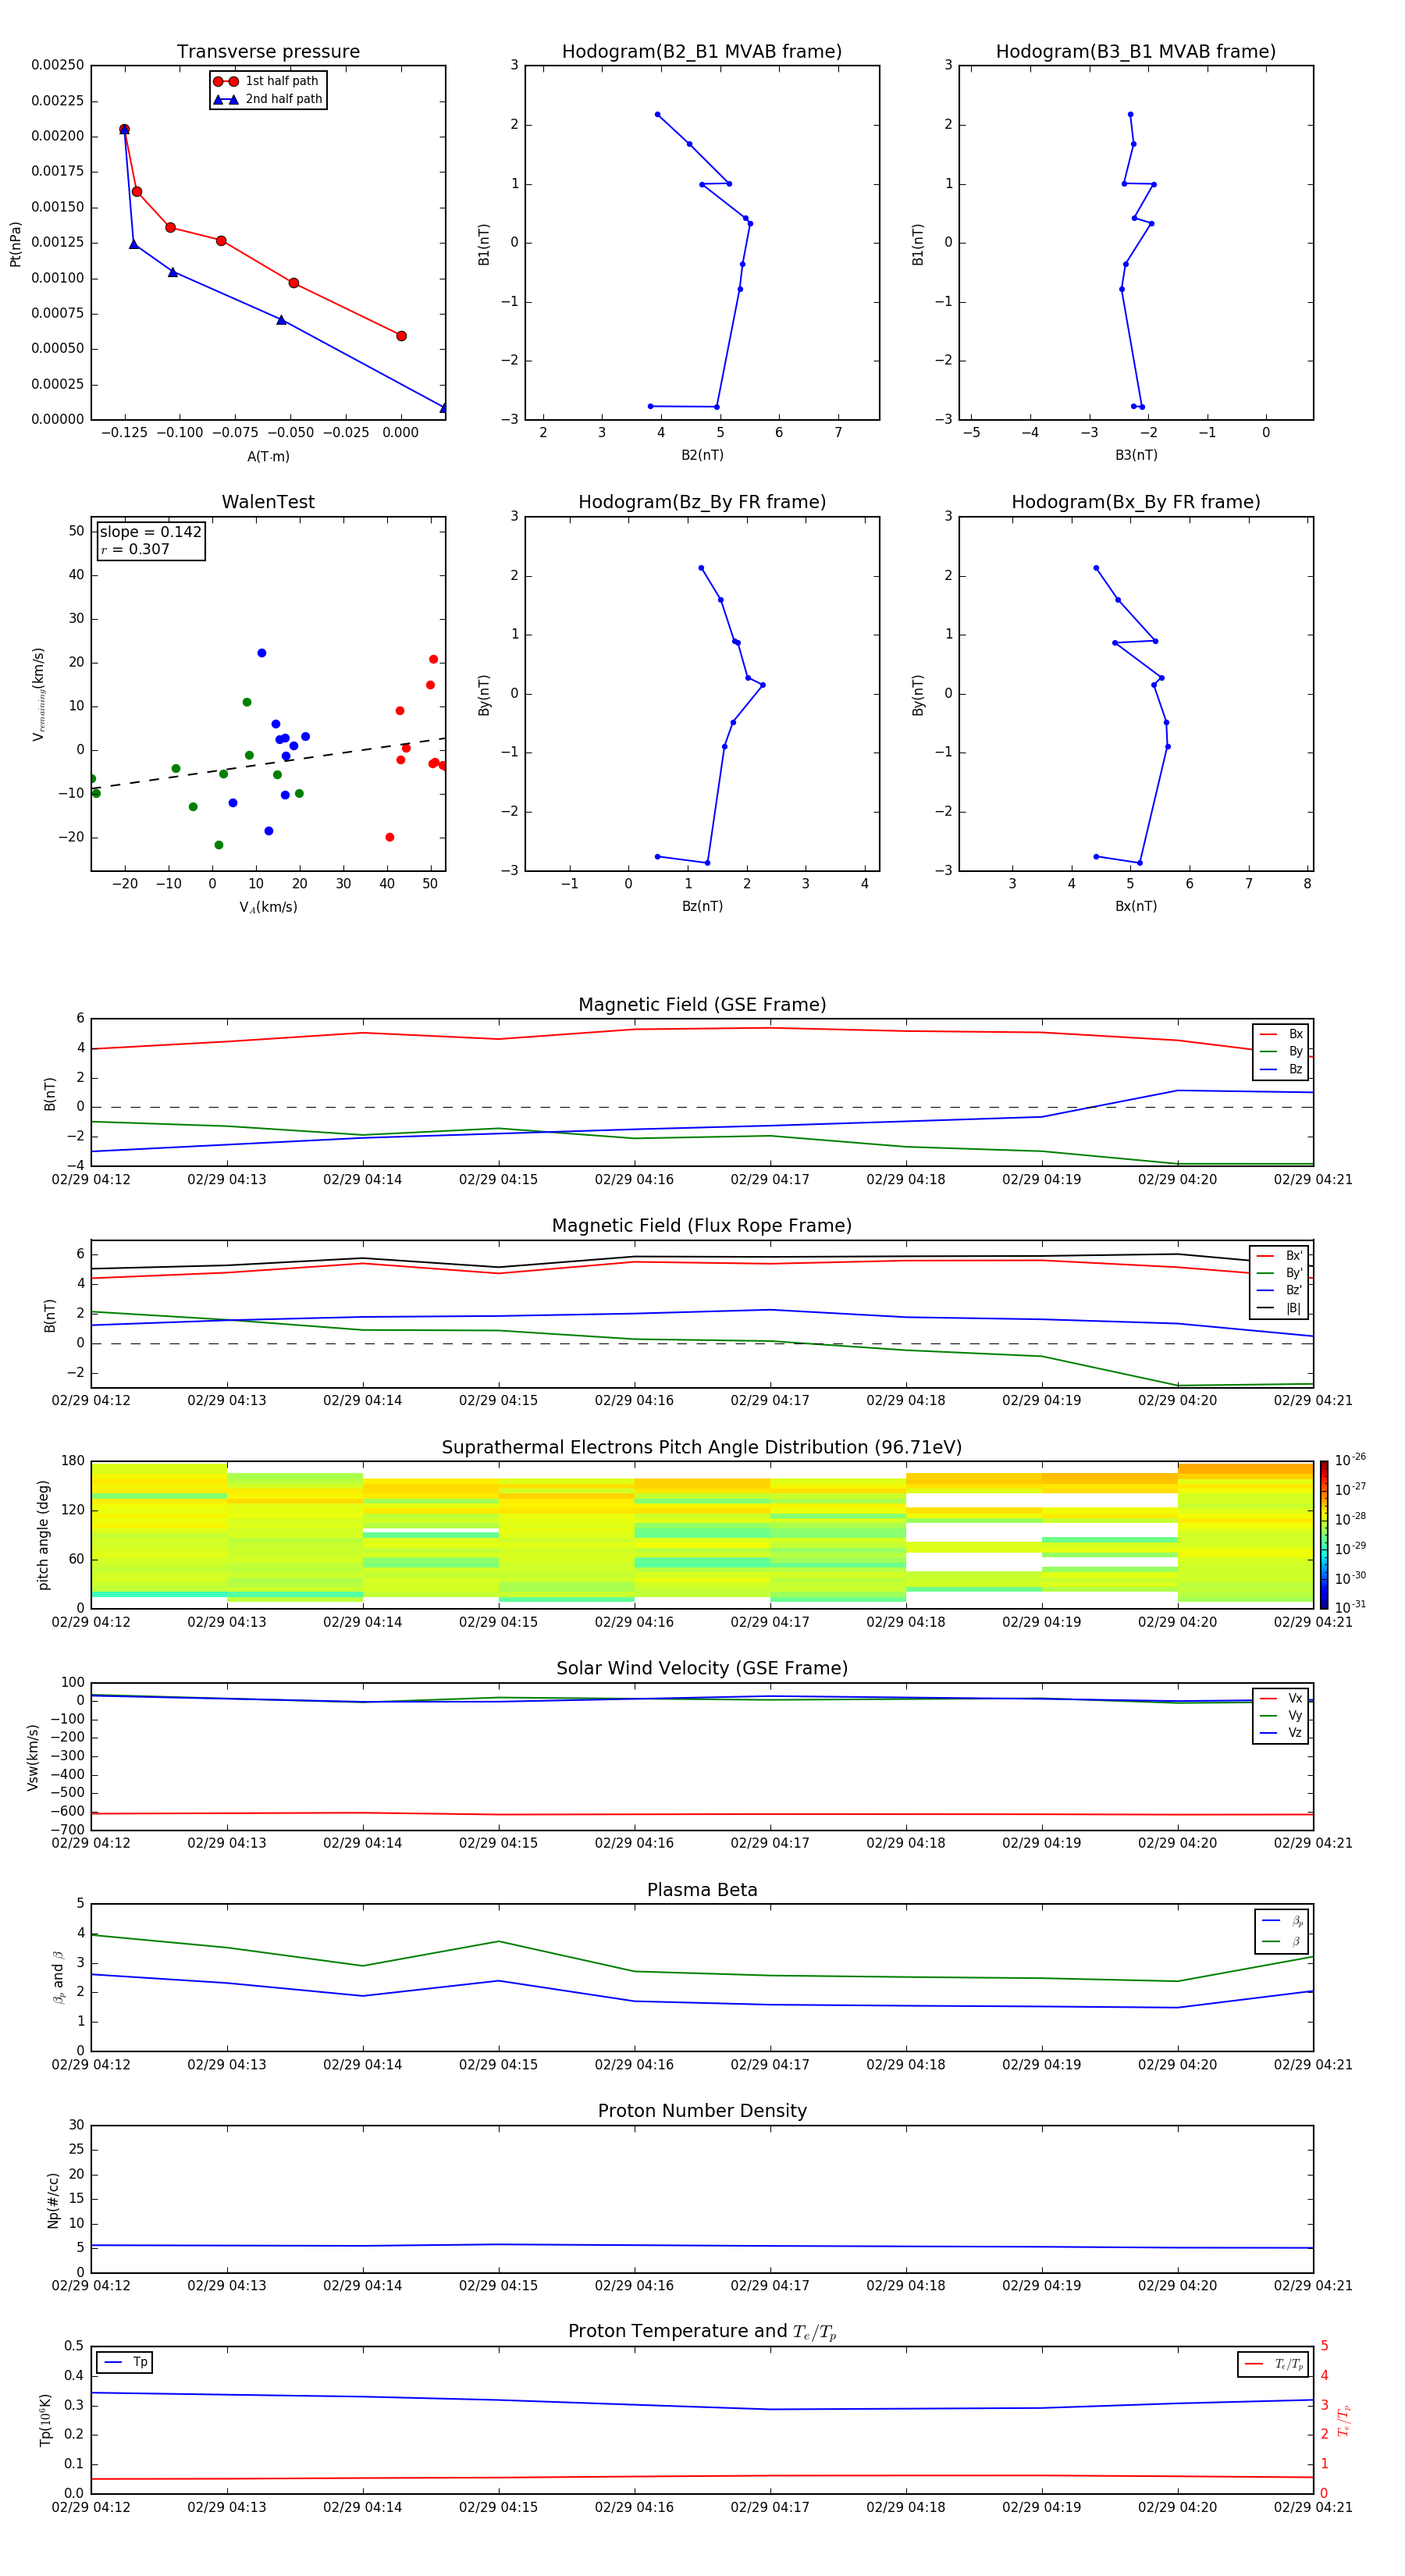Click the "Hodogram(Bz_By FR frame)" title
Image resolution: width=1405 pixels, height=2576 pixels.
(702, 502)
